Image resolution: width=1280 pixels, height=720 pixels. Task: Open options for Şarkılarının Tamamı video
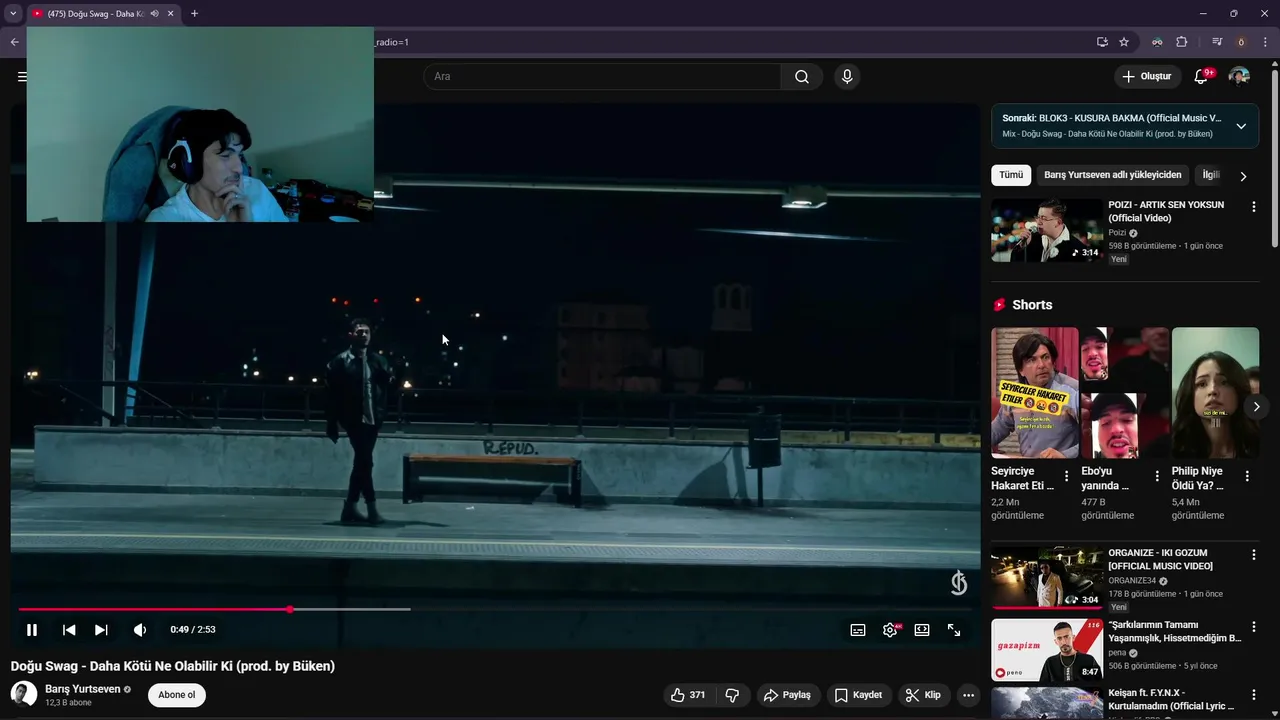coord(1254,626)
